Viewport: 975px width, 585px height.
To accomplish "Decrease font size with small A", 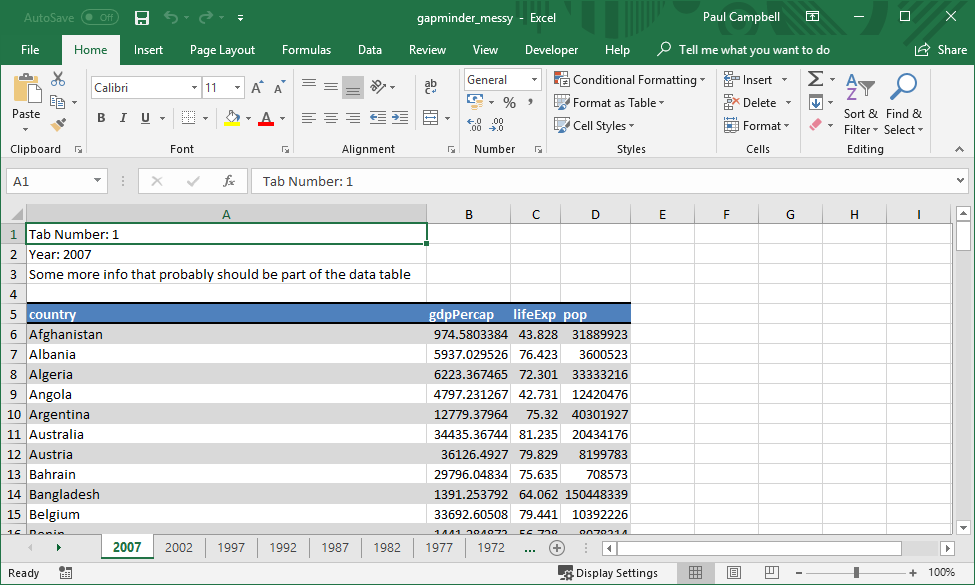I will click(280, 88).
